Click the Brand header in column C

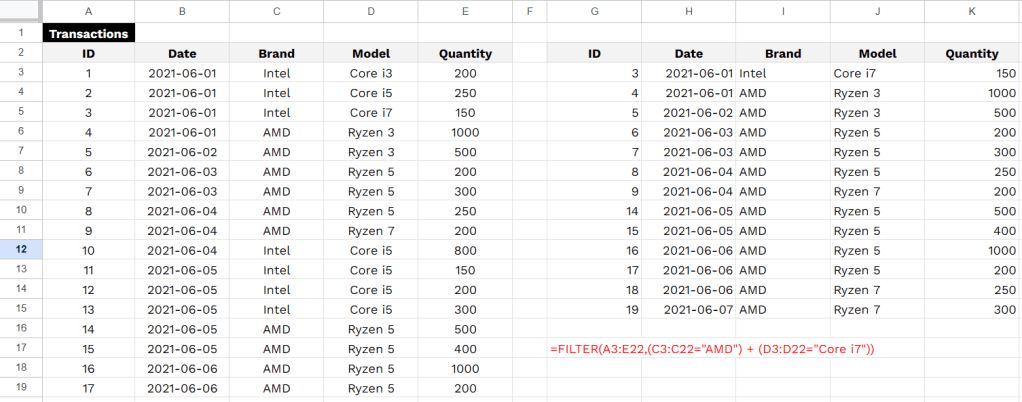coord(276,54)
